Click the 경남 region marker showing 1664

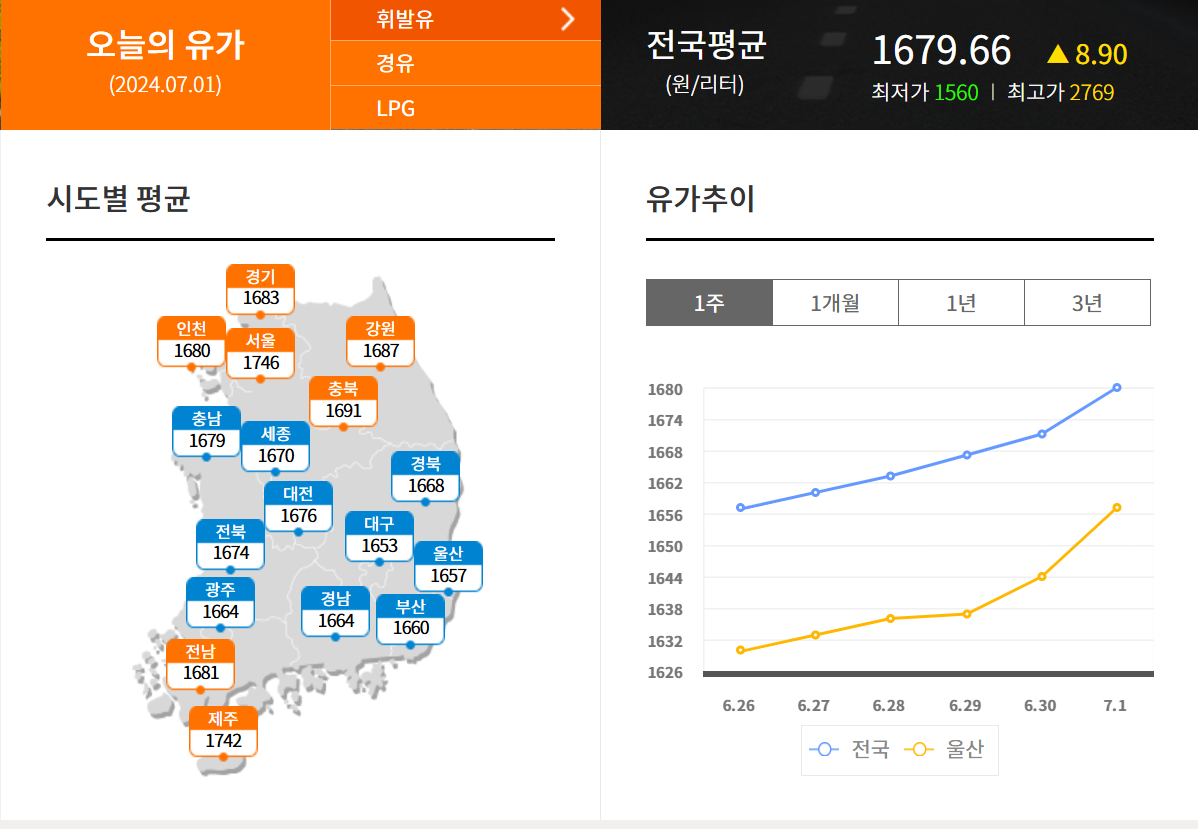coord(335,611)
